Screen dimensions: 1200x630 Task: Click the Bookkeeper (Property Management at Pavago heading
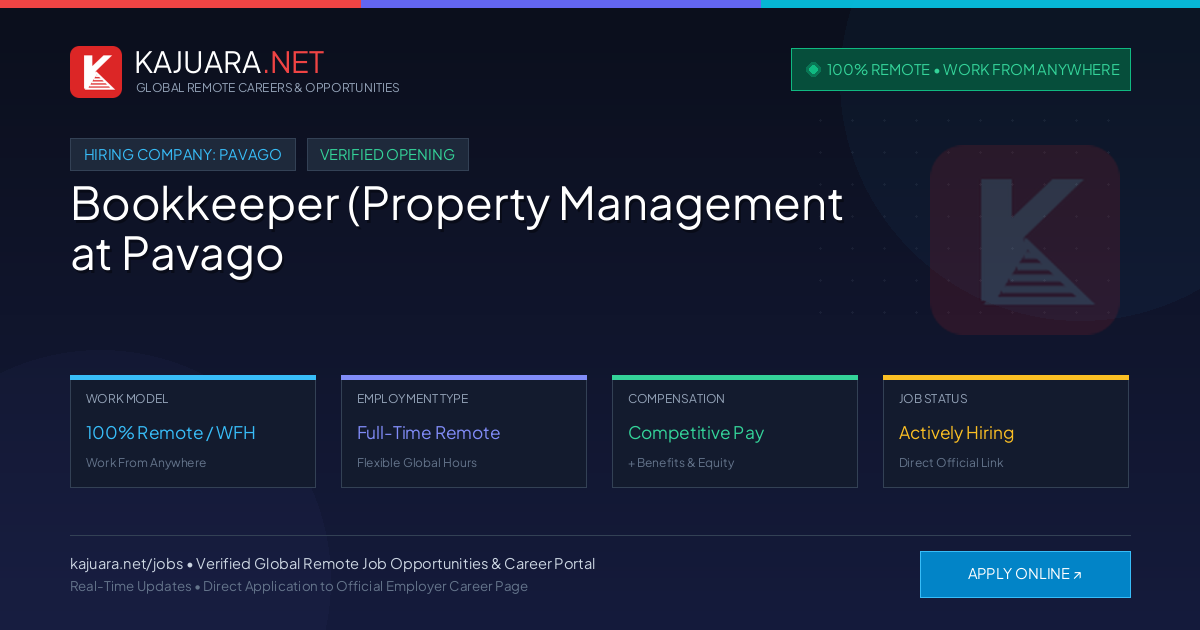pos(457,228)
